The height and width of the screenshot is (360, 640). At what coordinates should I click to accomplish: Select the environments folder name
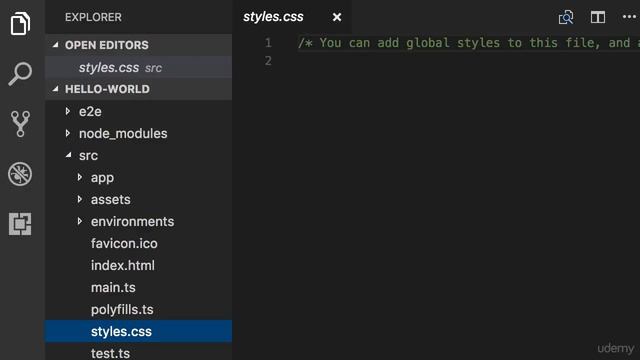pos(132,222)
